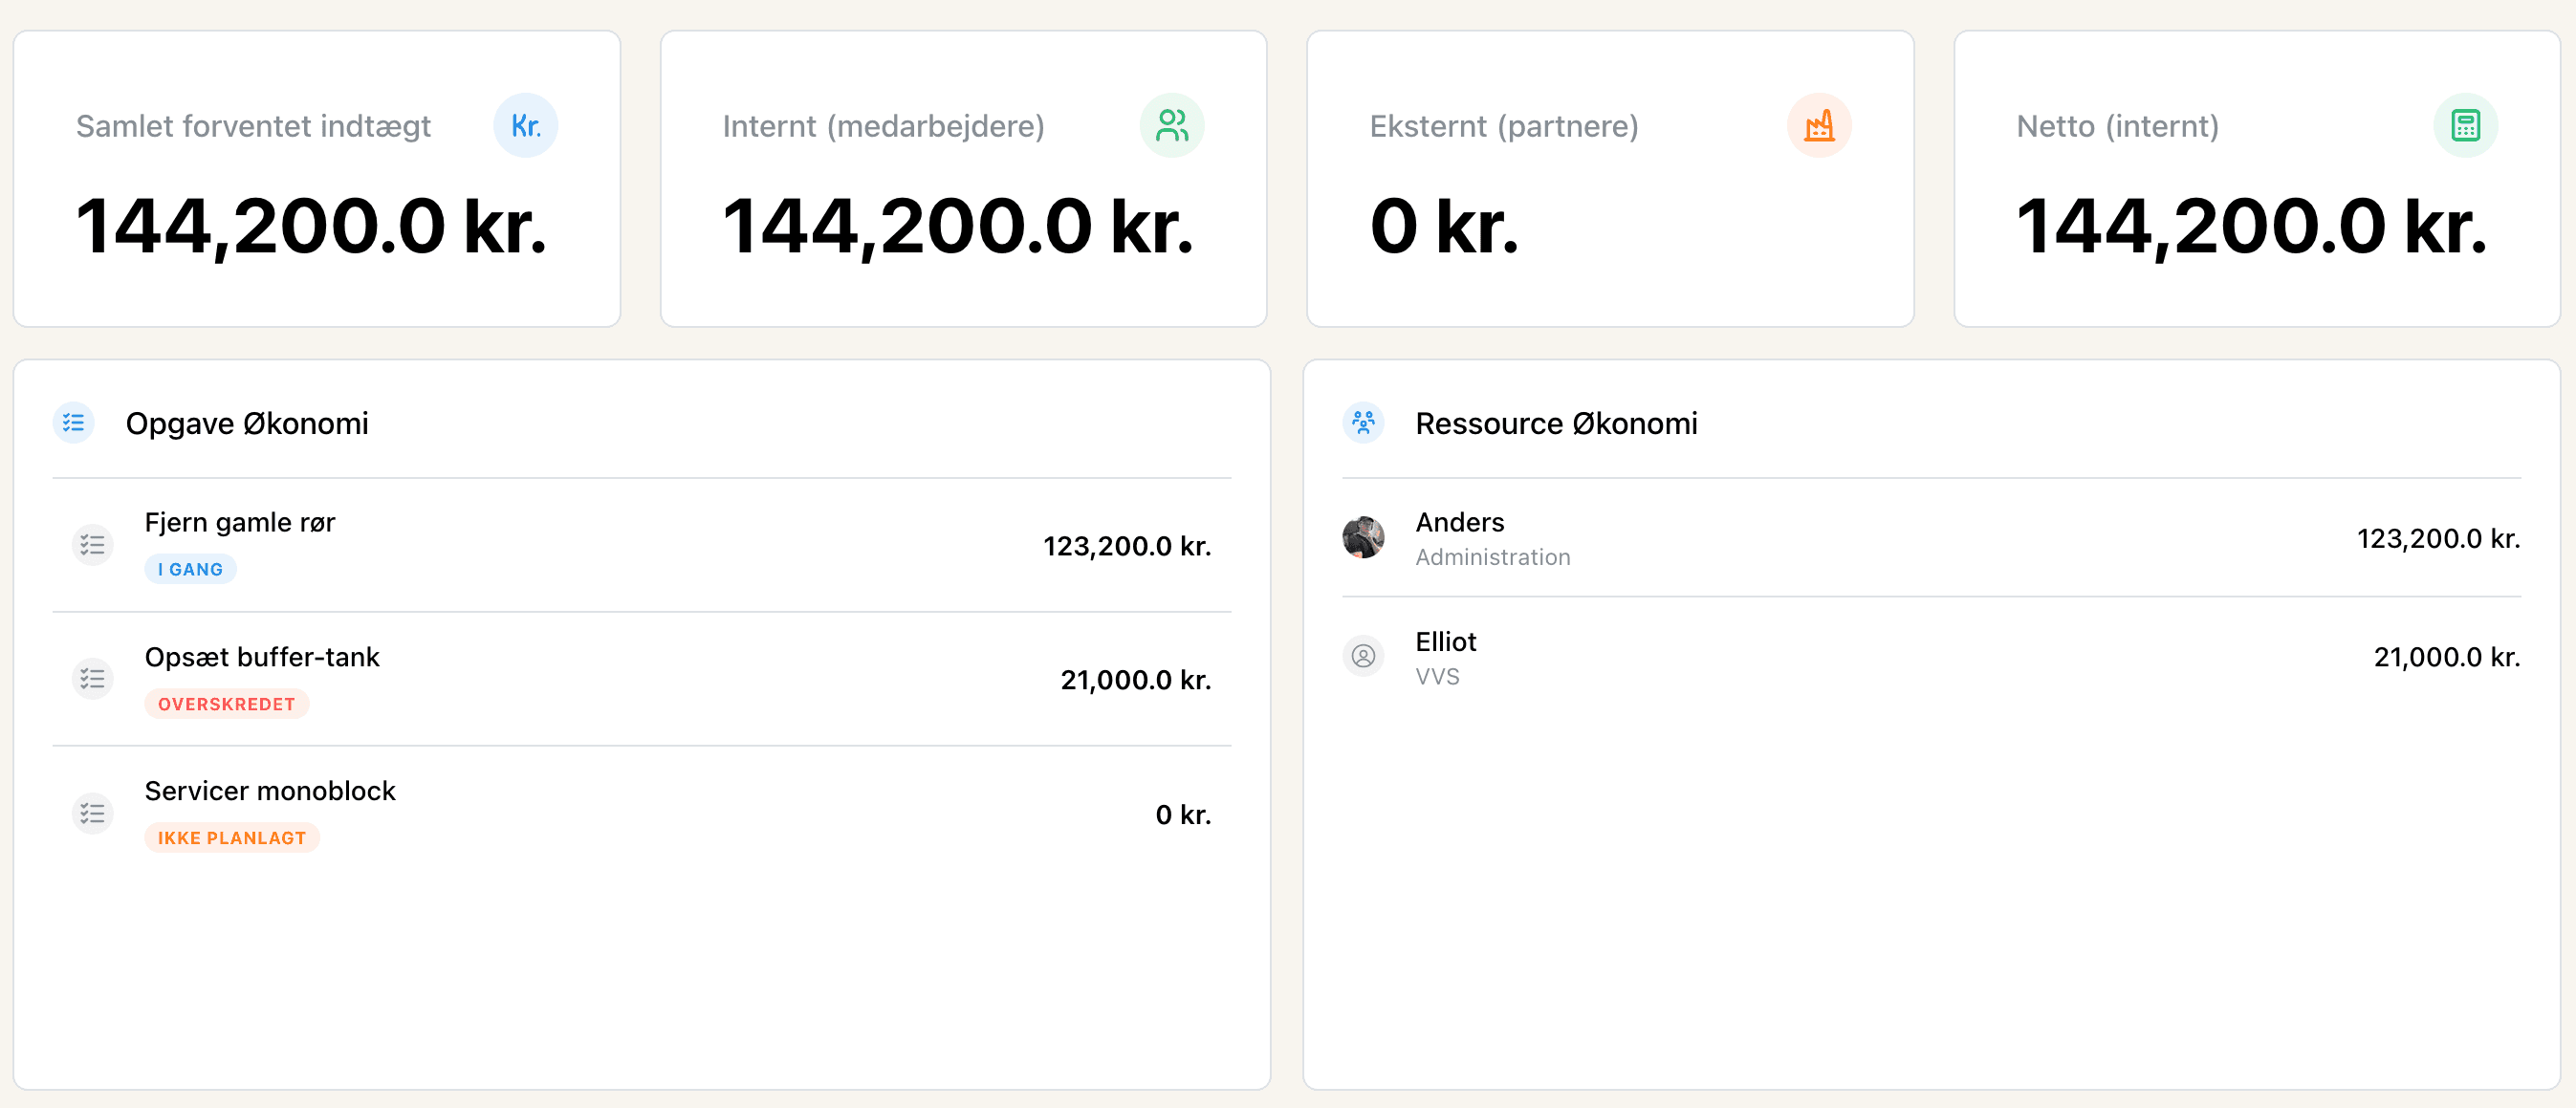Click the checklist icon beside Servicer monoblock

click(x=92, y=813)
